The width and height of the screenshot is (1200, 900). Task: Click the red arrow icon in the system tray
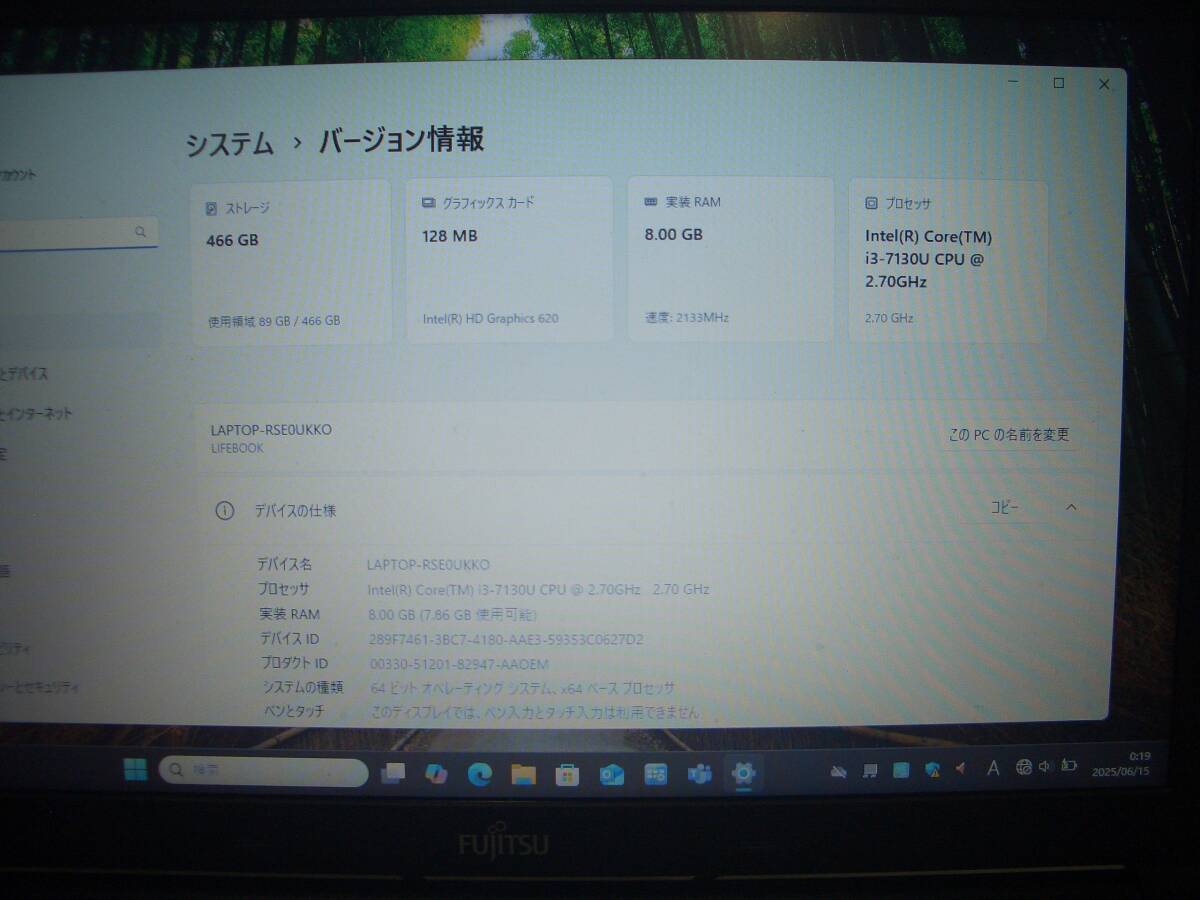[x=961, y=769]
